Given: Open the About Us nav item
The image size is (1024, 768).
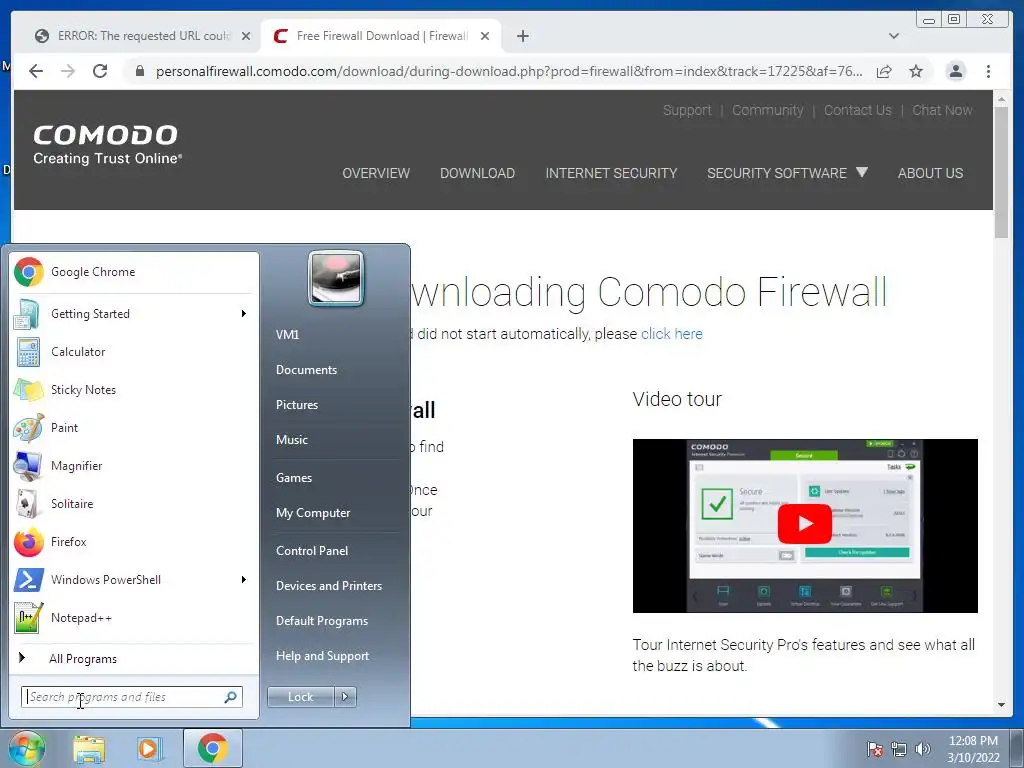Looking at the screenshot, I should (930, 173).
